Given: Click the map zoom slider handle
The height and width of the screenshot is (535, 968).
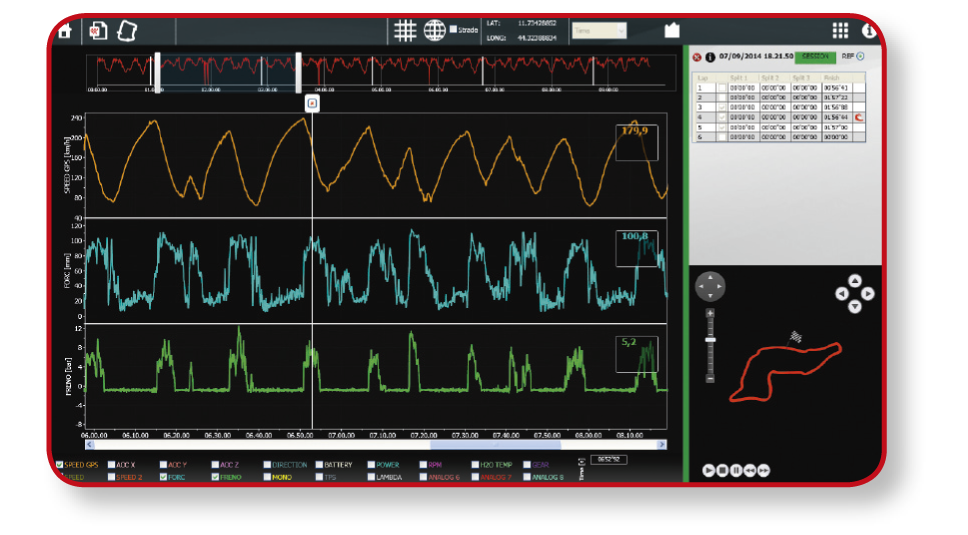Looking at the screenshot, I should 710,340.
